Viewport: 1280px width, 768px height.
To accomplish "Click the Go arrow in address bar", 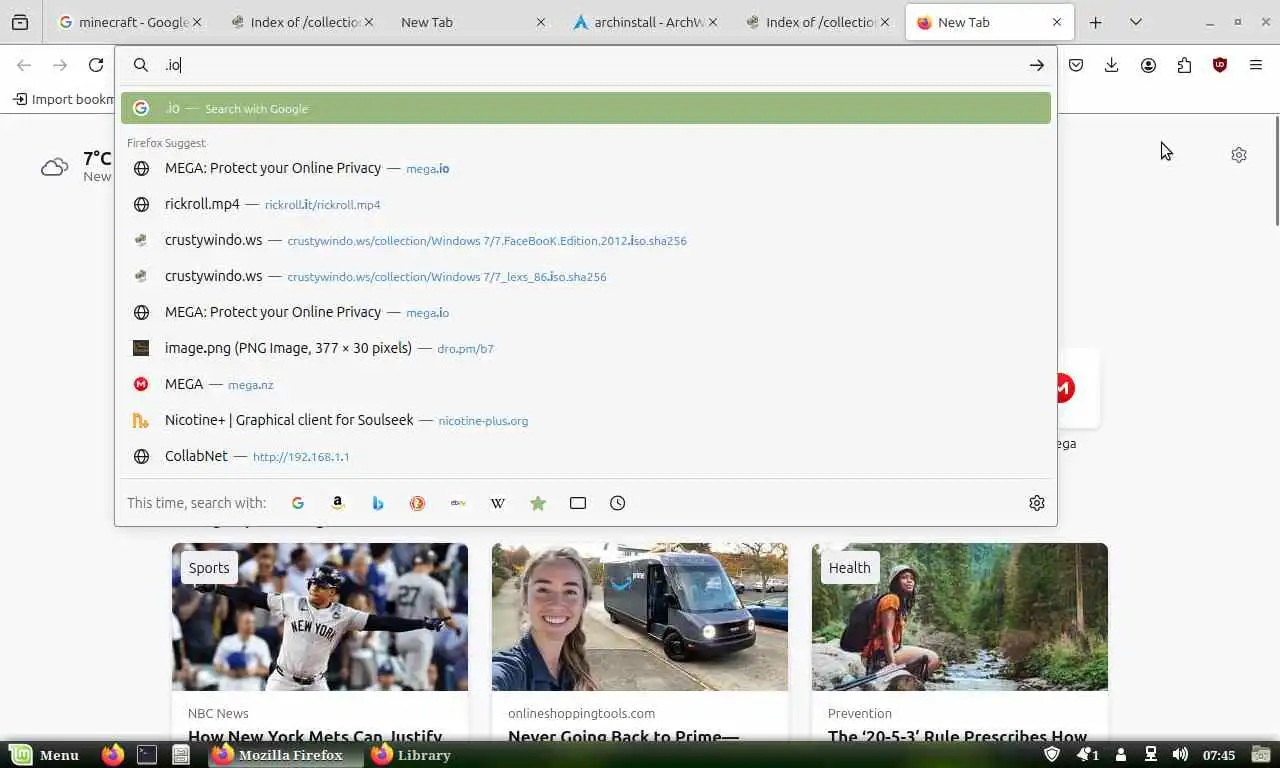I will (1036, 65).
